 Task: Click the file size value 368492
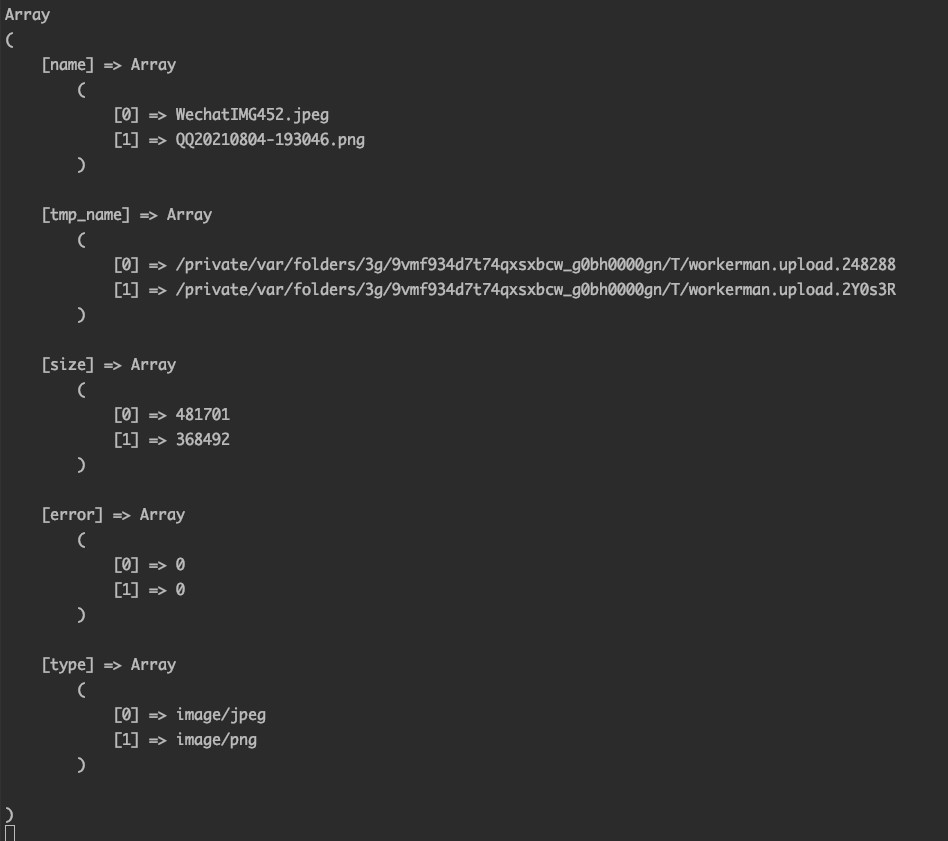(x=203, y=440)
